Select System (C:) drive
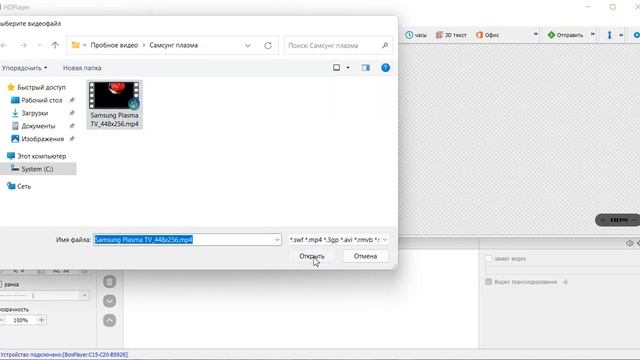Image resolution: width=640 pixels, height=360 pixels. [37, 169]
